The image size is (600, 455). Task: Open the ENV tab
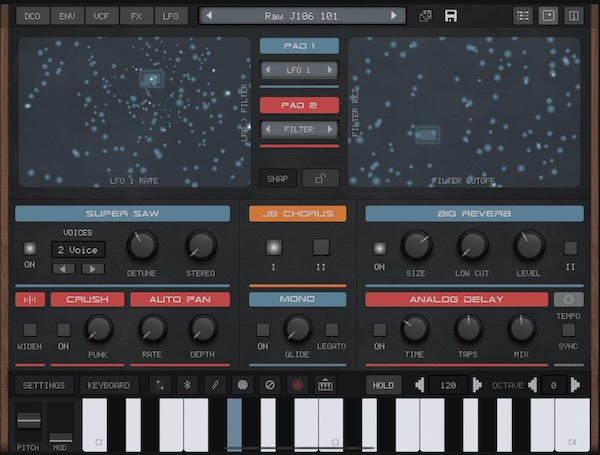[x=67, y=16]
